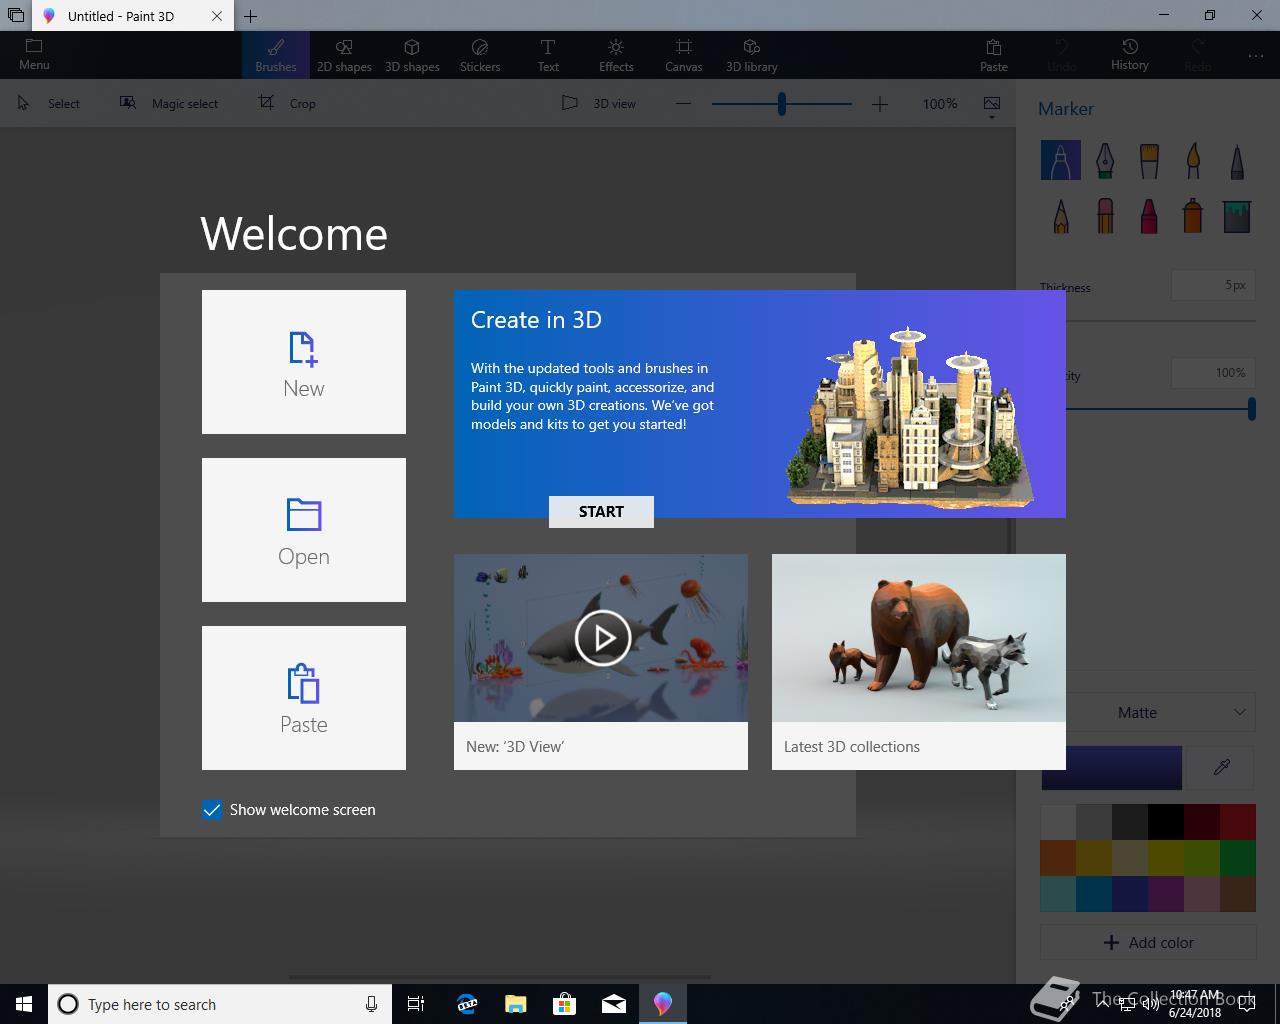Create a New project tile

tap(304, 362)
